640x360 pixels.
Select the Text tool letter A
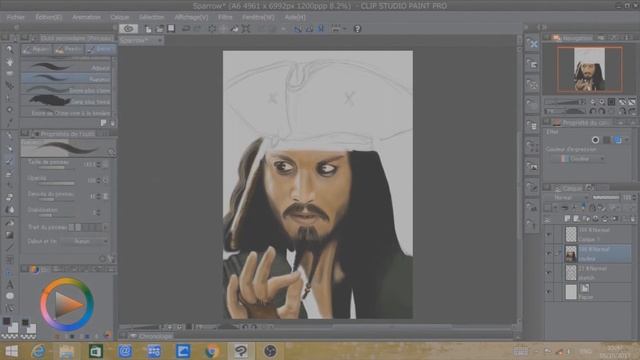click(10, 284)
